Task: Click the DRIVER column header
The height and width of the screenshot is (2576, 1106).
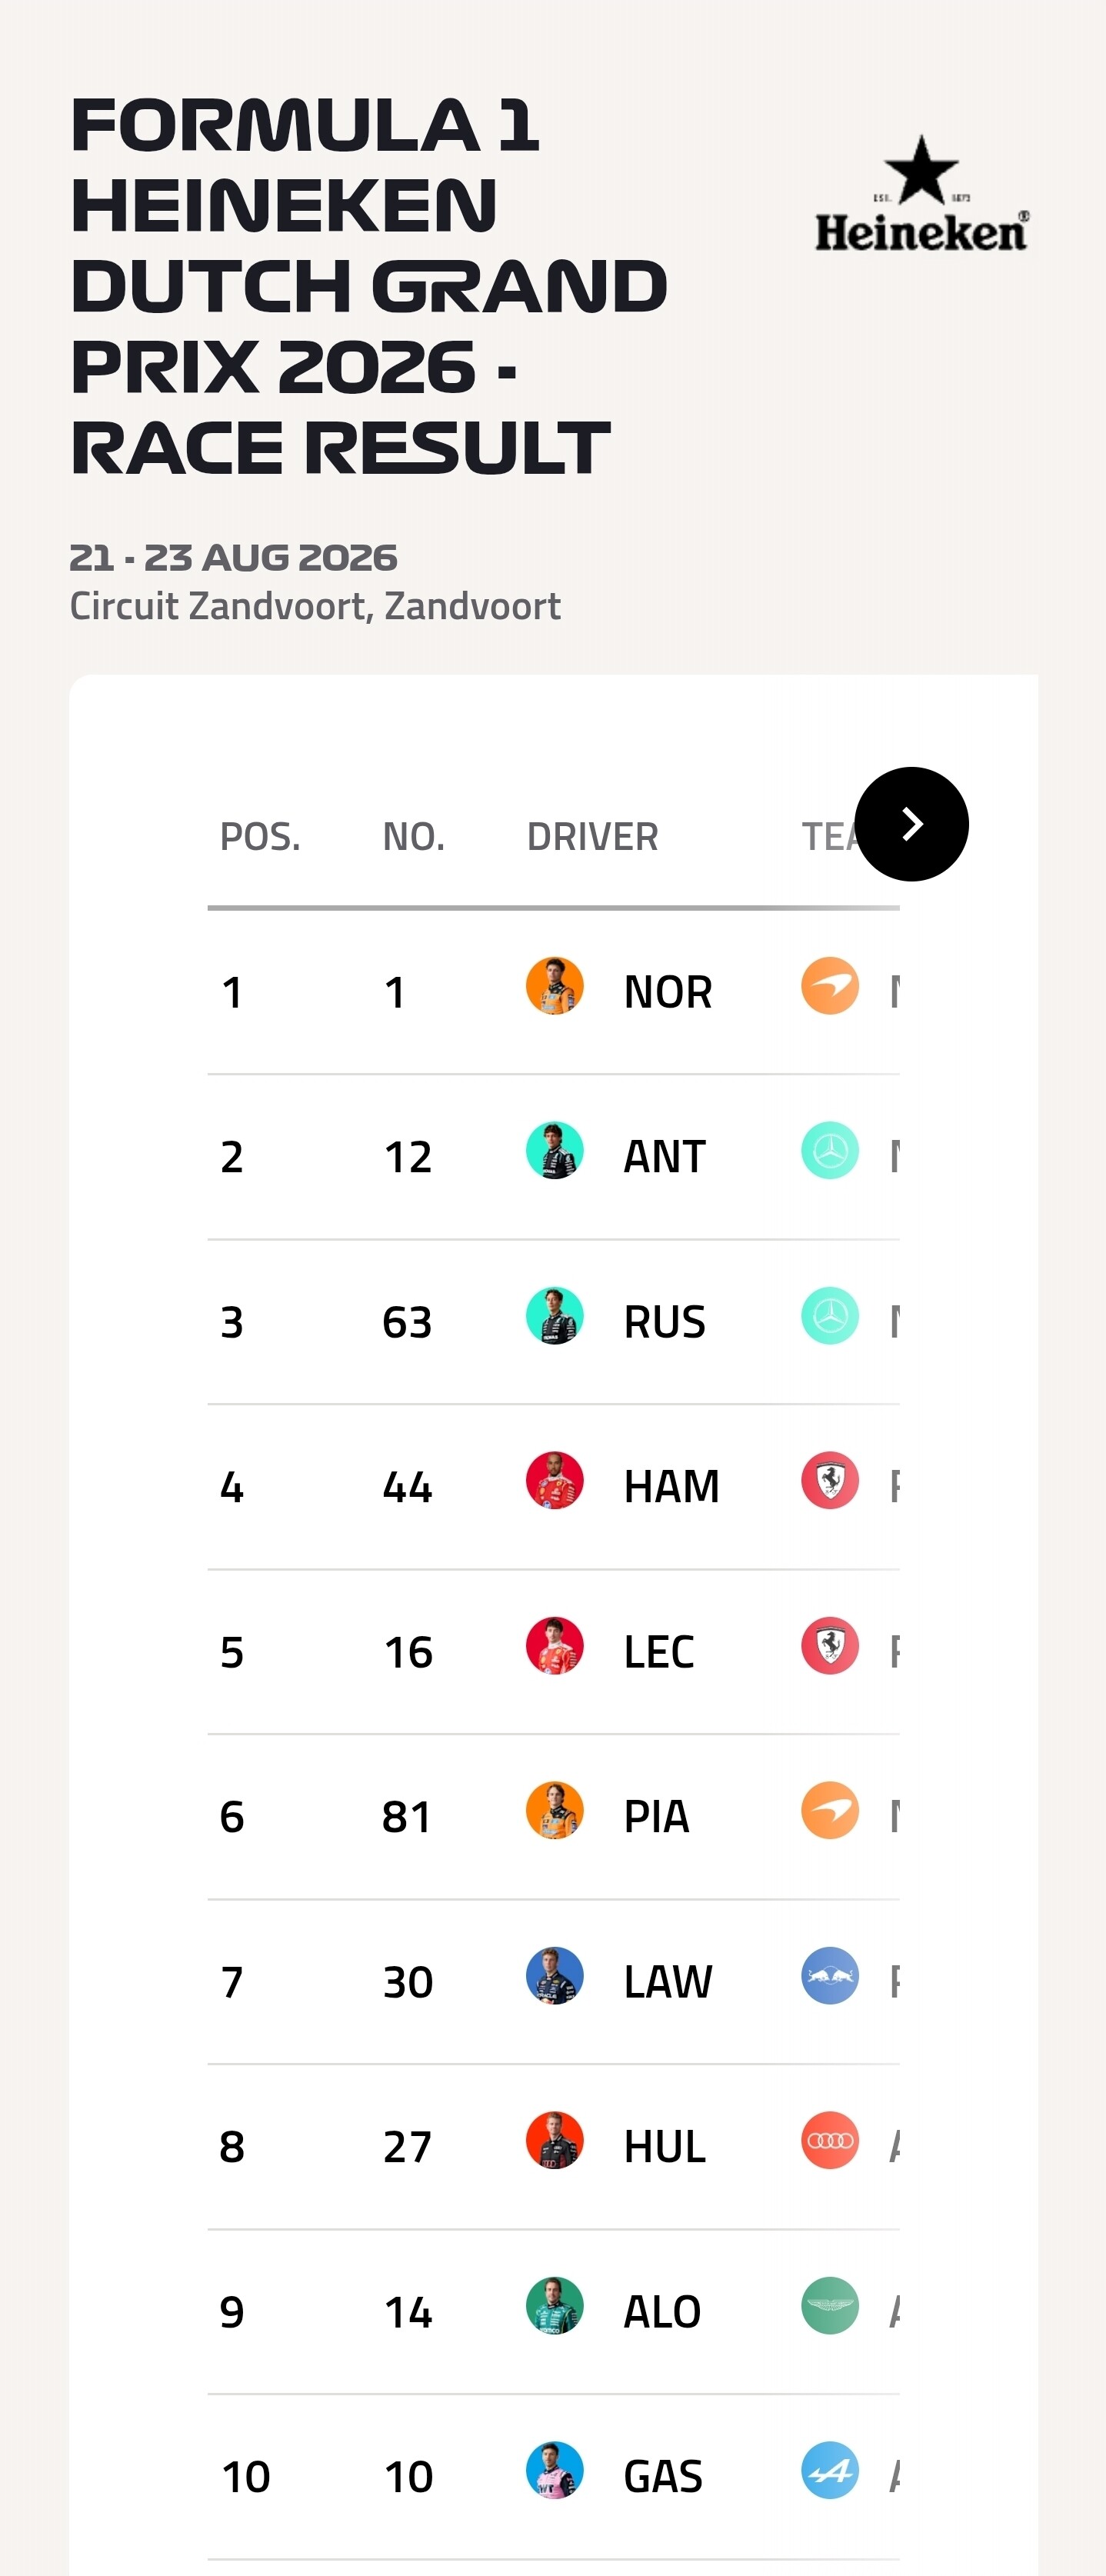Action: point(593,837)
